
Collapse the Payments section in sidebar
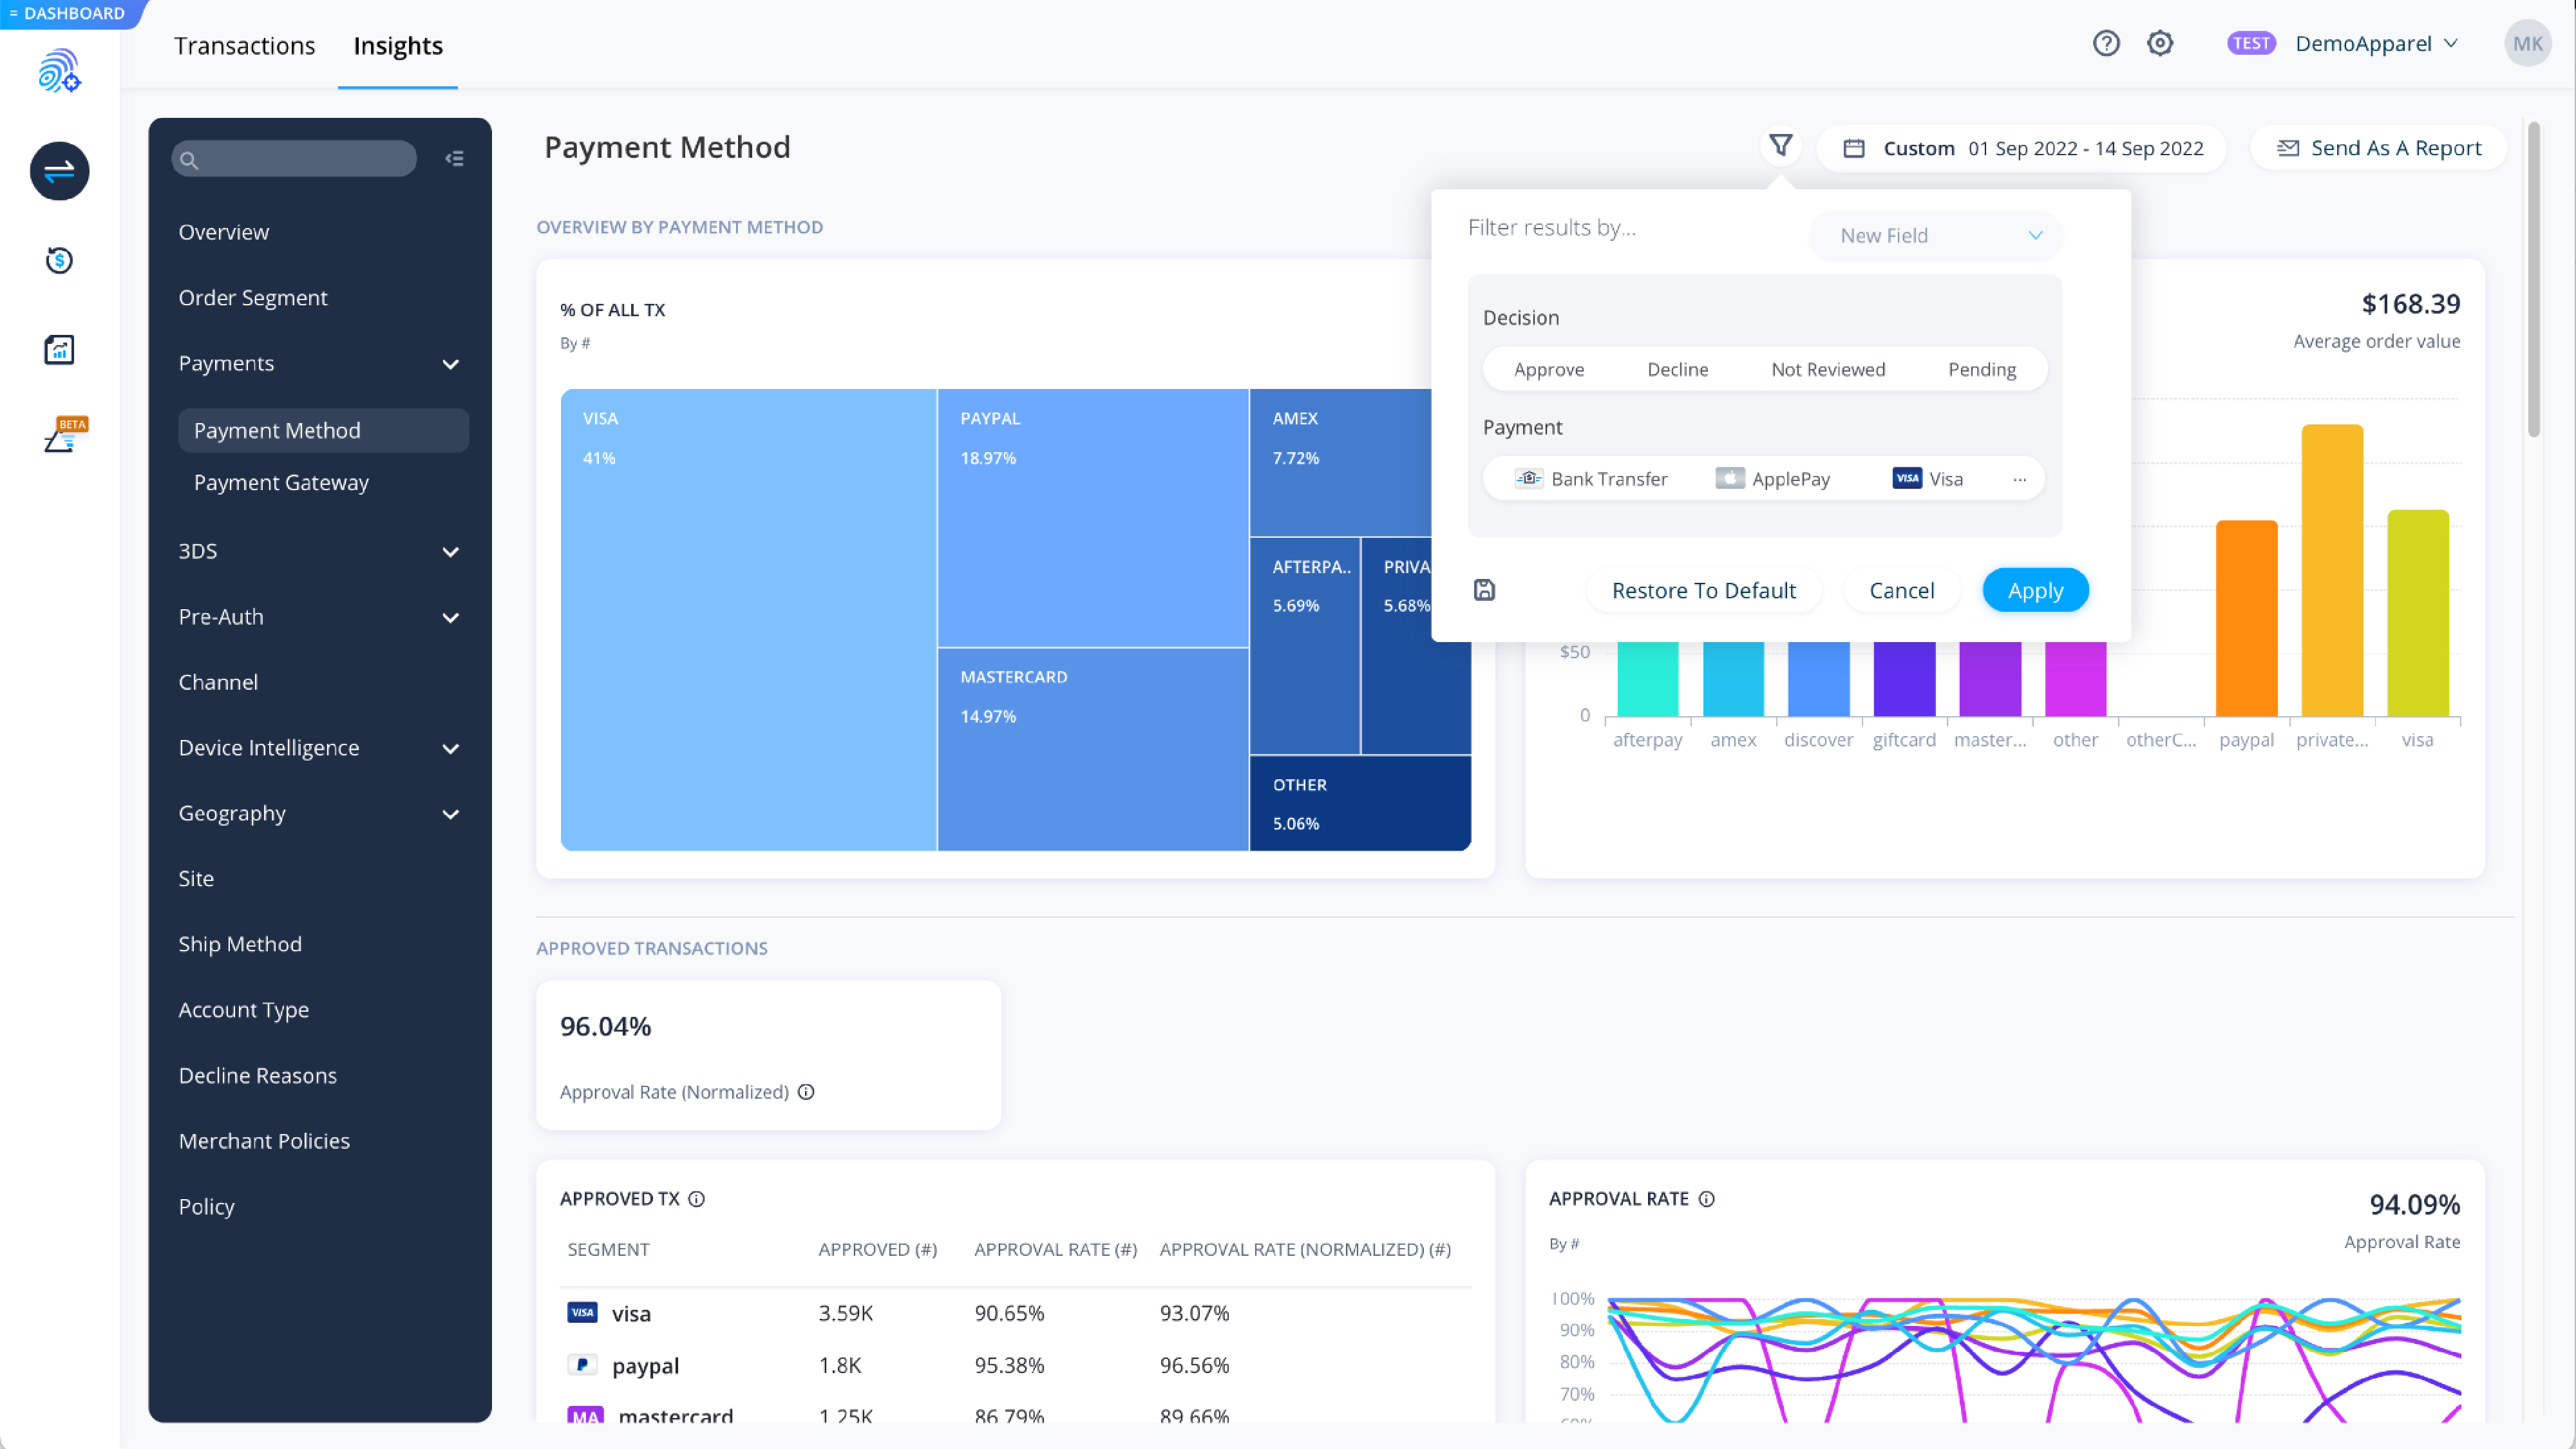coord(450,364)
